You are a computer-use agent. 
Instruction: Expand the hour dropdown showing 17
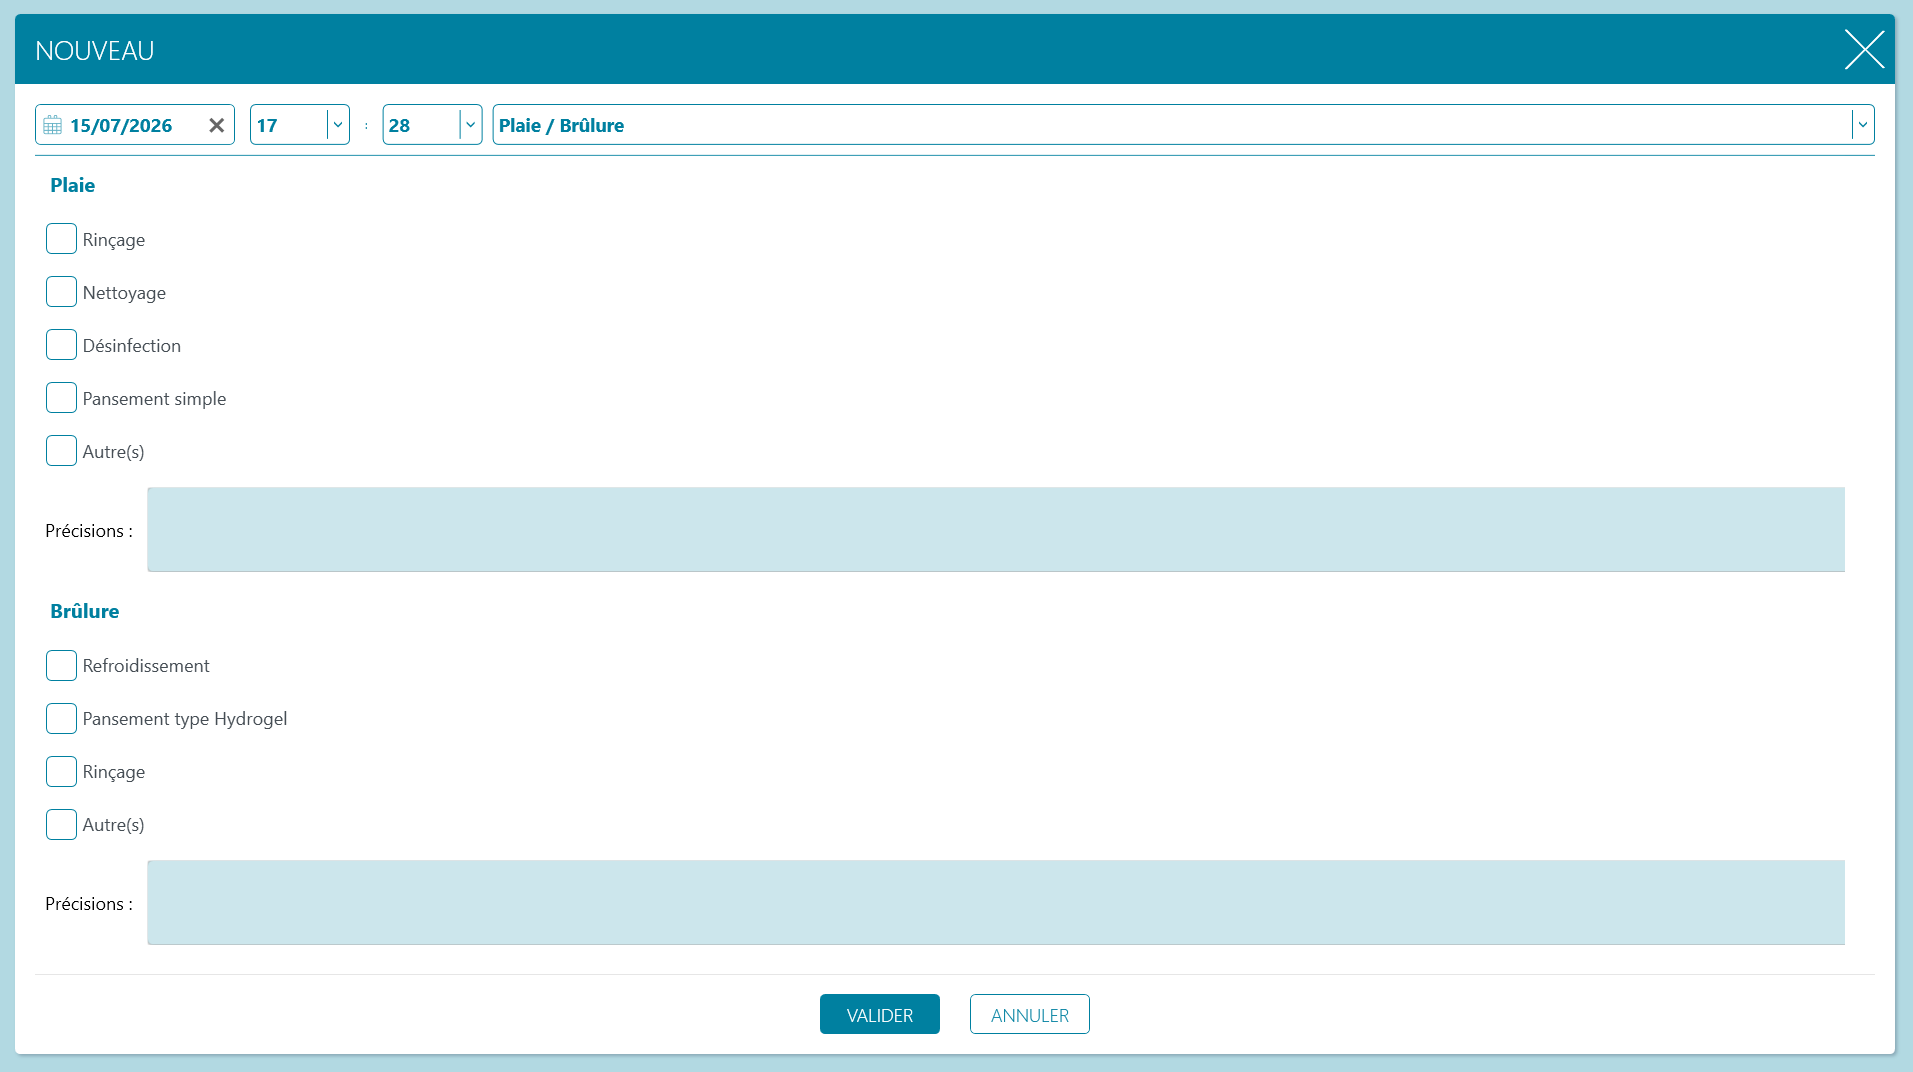click(x=338, y=125)
